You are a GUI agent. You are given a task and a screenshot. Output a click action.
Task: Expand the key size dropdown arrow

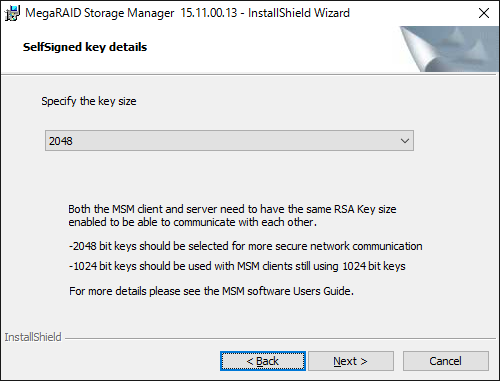click(x=405, y=141)
